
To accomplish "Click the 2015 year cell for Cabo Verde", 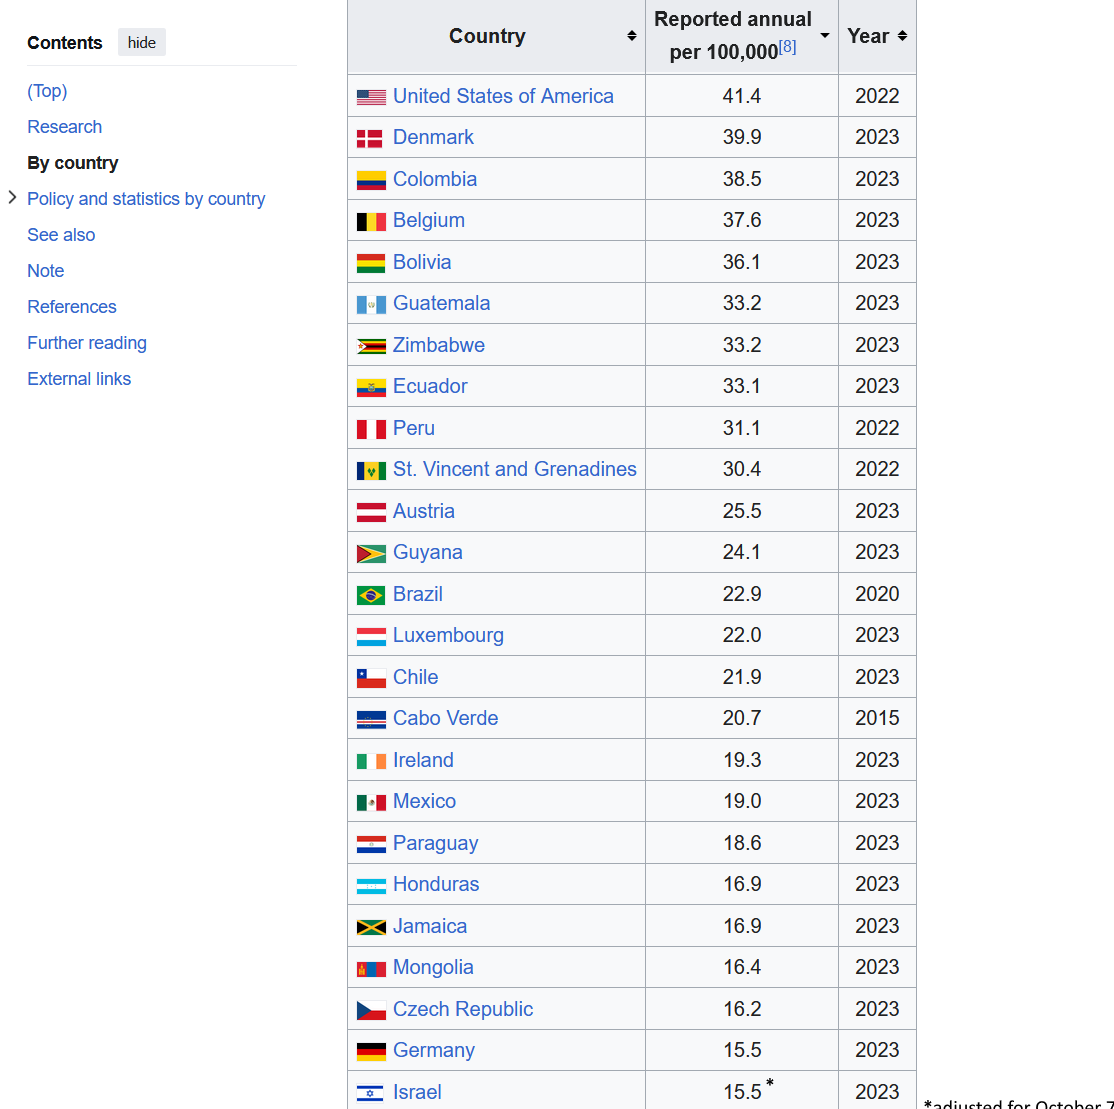I will click(877, 718).
